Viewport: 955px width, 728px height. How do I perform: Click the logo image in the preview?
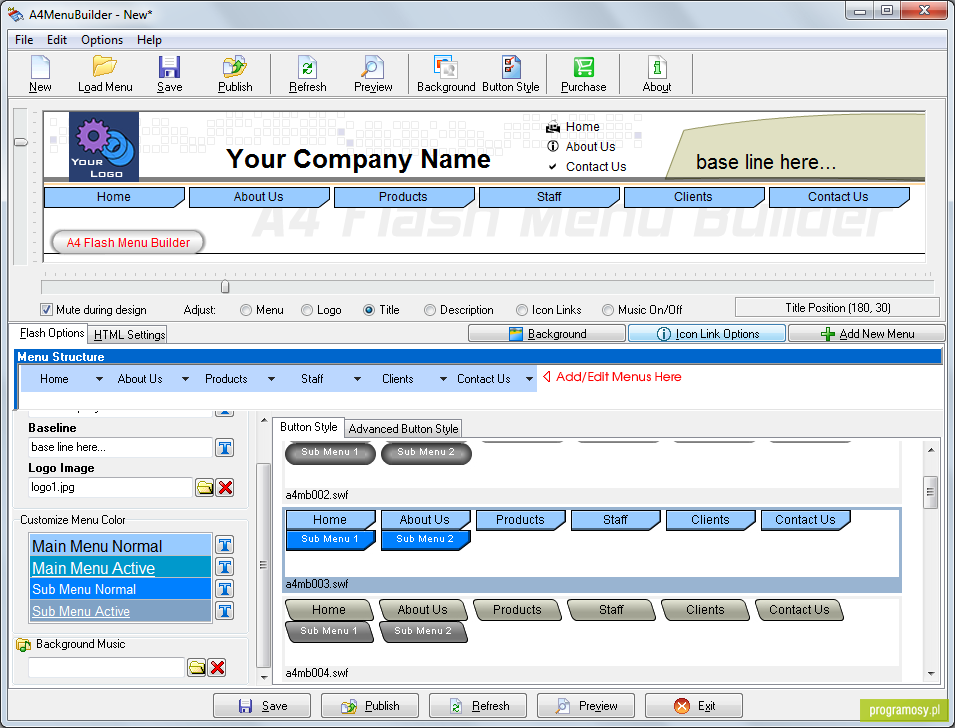104,146
